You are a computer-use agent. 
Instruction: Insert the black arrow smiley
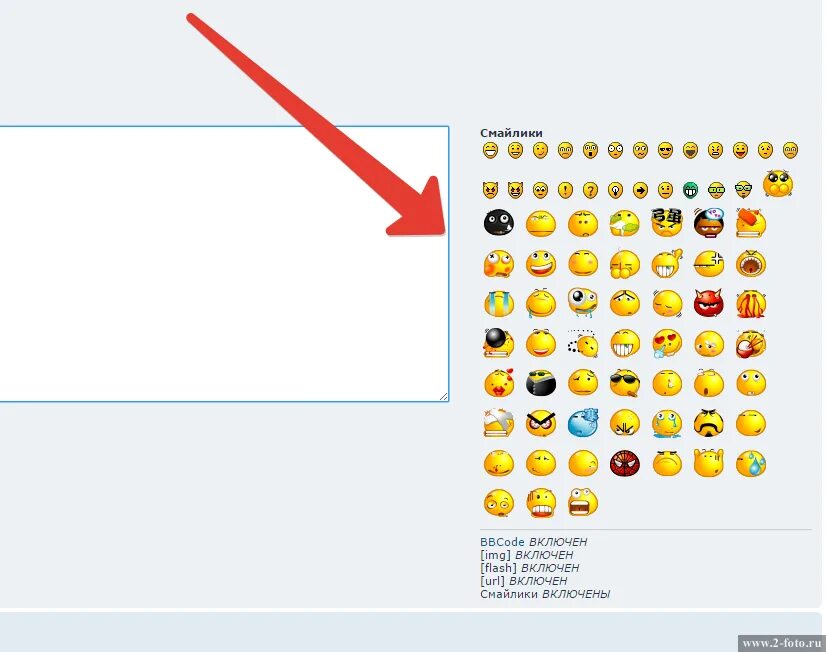click(641, 190)
